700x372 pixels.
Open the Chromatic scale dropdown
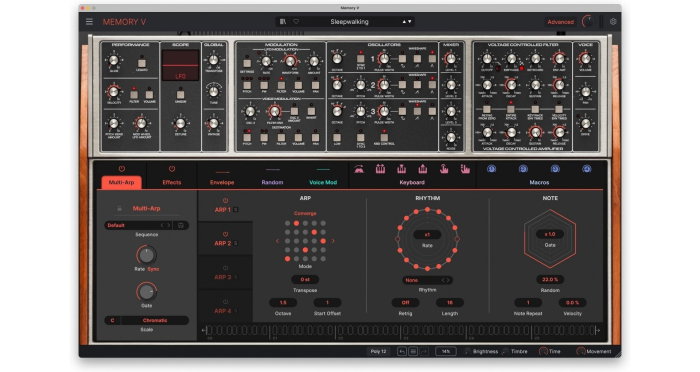point(155,320)
